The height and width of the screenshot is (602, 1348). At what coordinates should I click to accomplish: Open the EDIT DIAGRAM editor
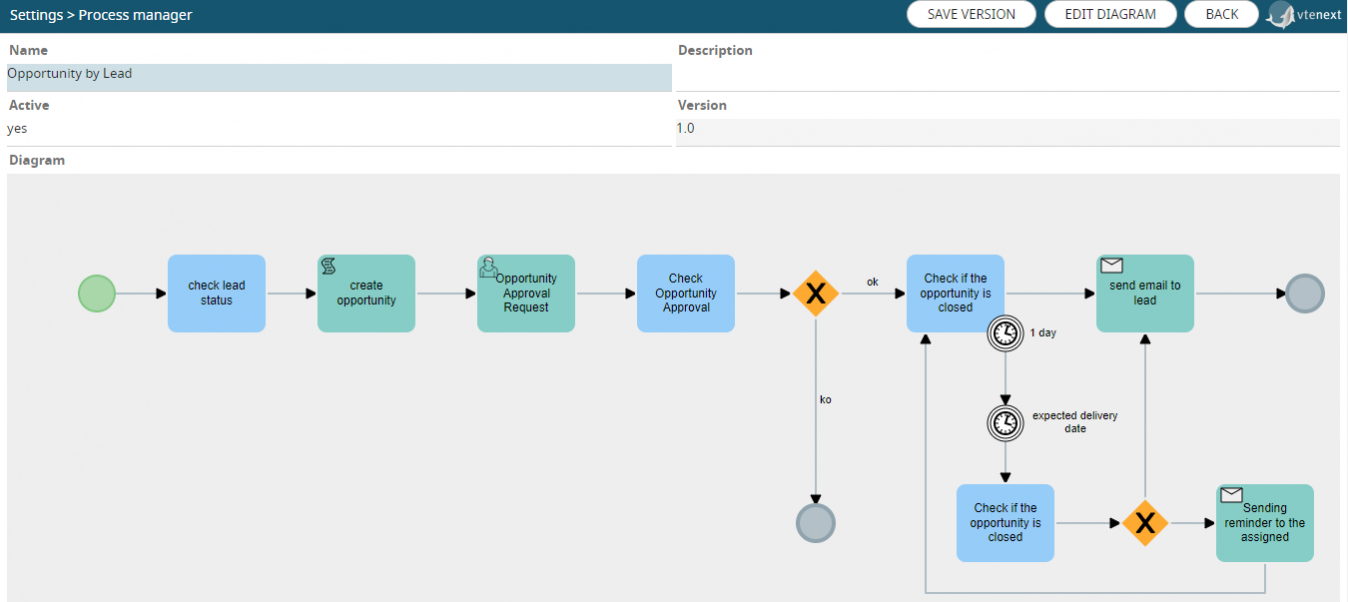pyautogui.click(x=1110, y=14)
